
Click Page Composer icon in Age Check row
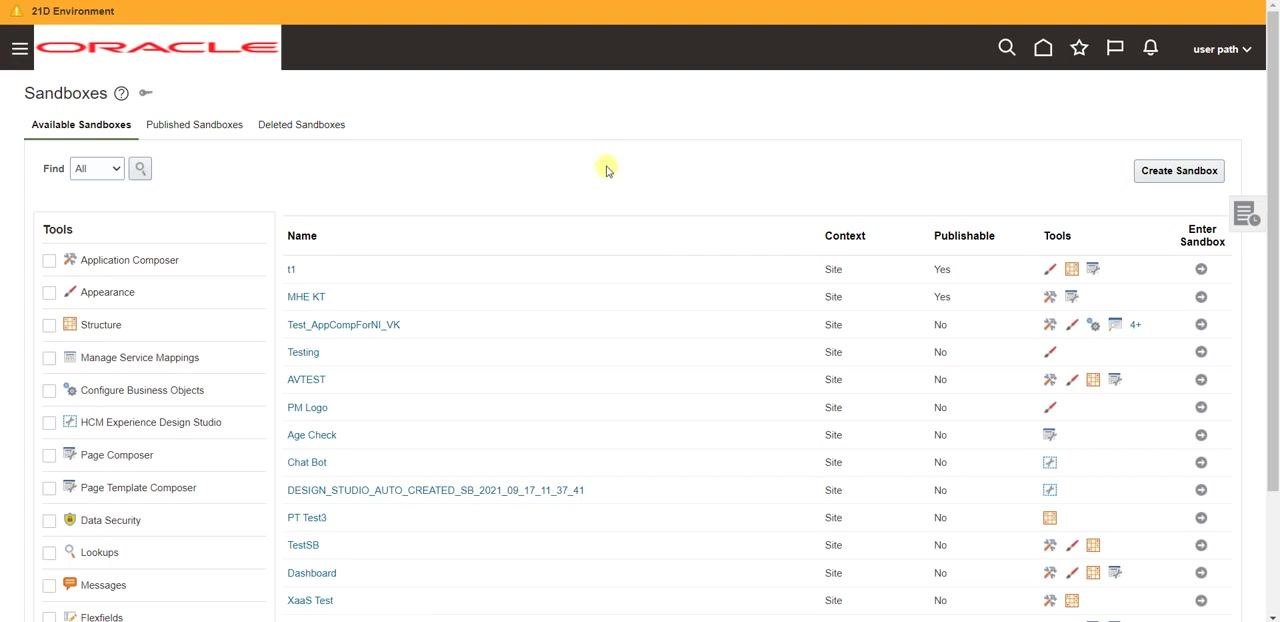point(1050,435)
